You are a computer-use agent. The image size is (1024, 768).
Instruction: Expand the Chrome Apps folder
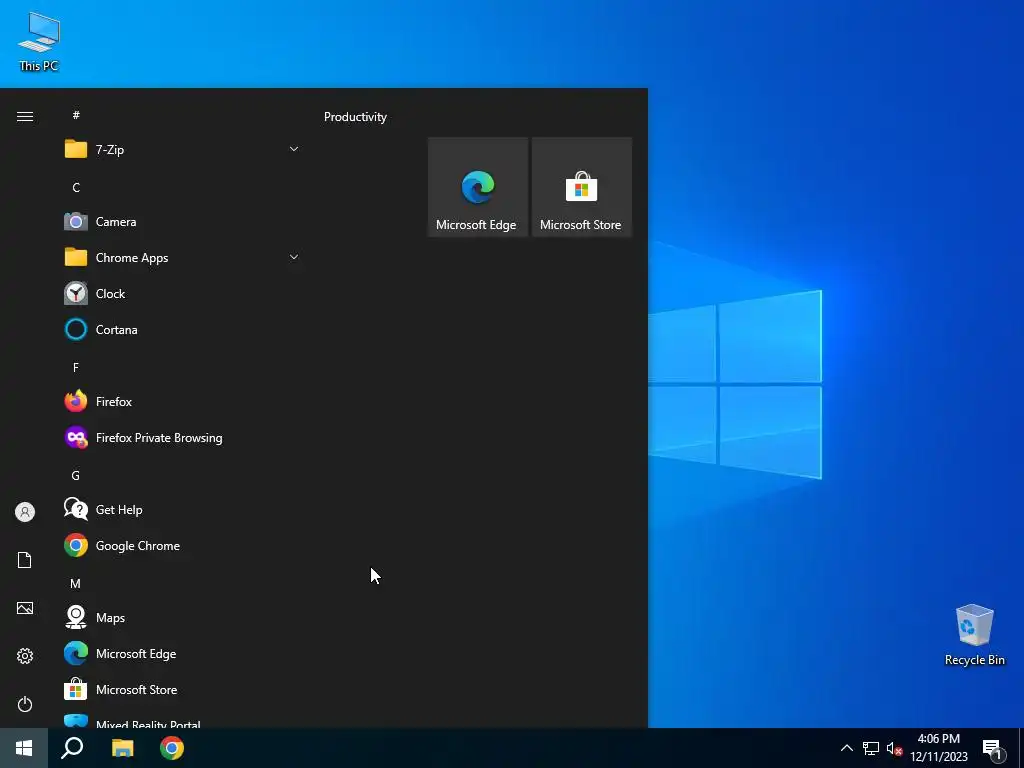point(182,258)
